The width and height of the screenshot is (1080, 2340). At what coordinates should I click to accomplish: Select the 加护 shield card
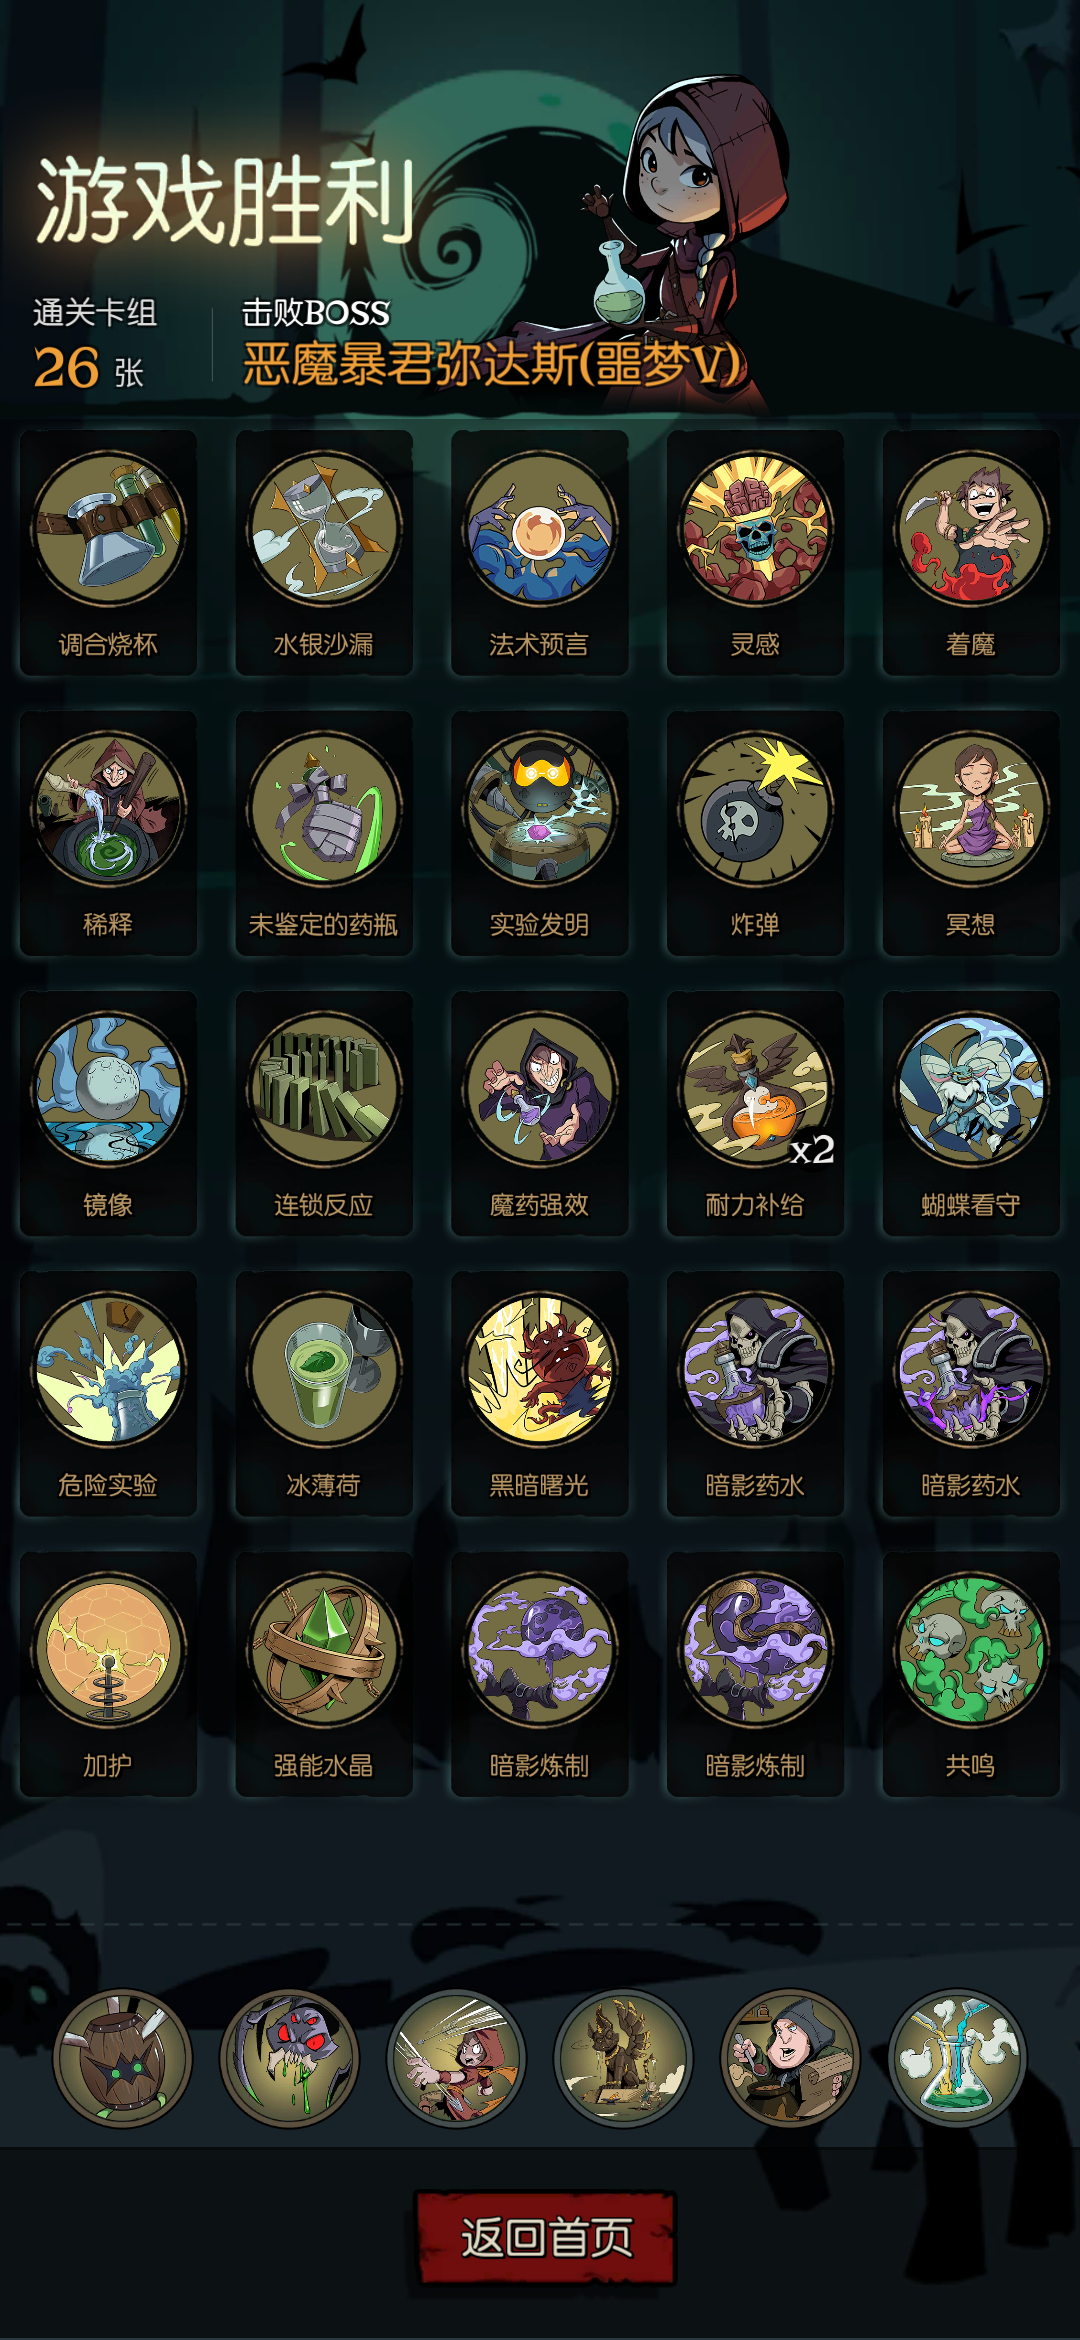coord(108,1674)
